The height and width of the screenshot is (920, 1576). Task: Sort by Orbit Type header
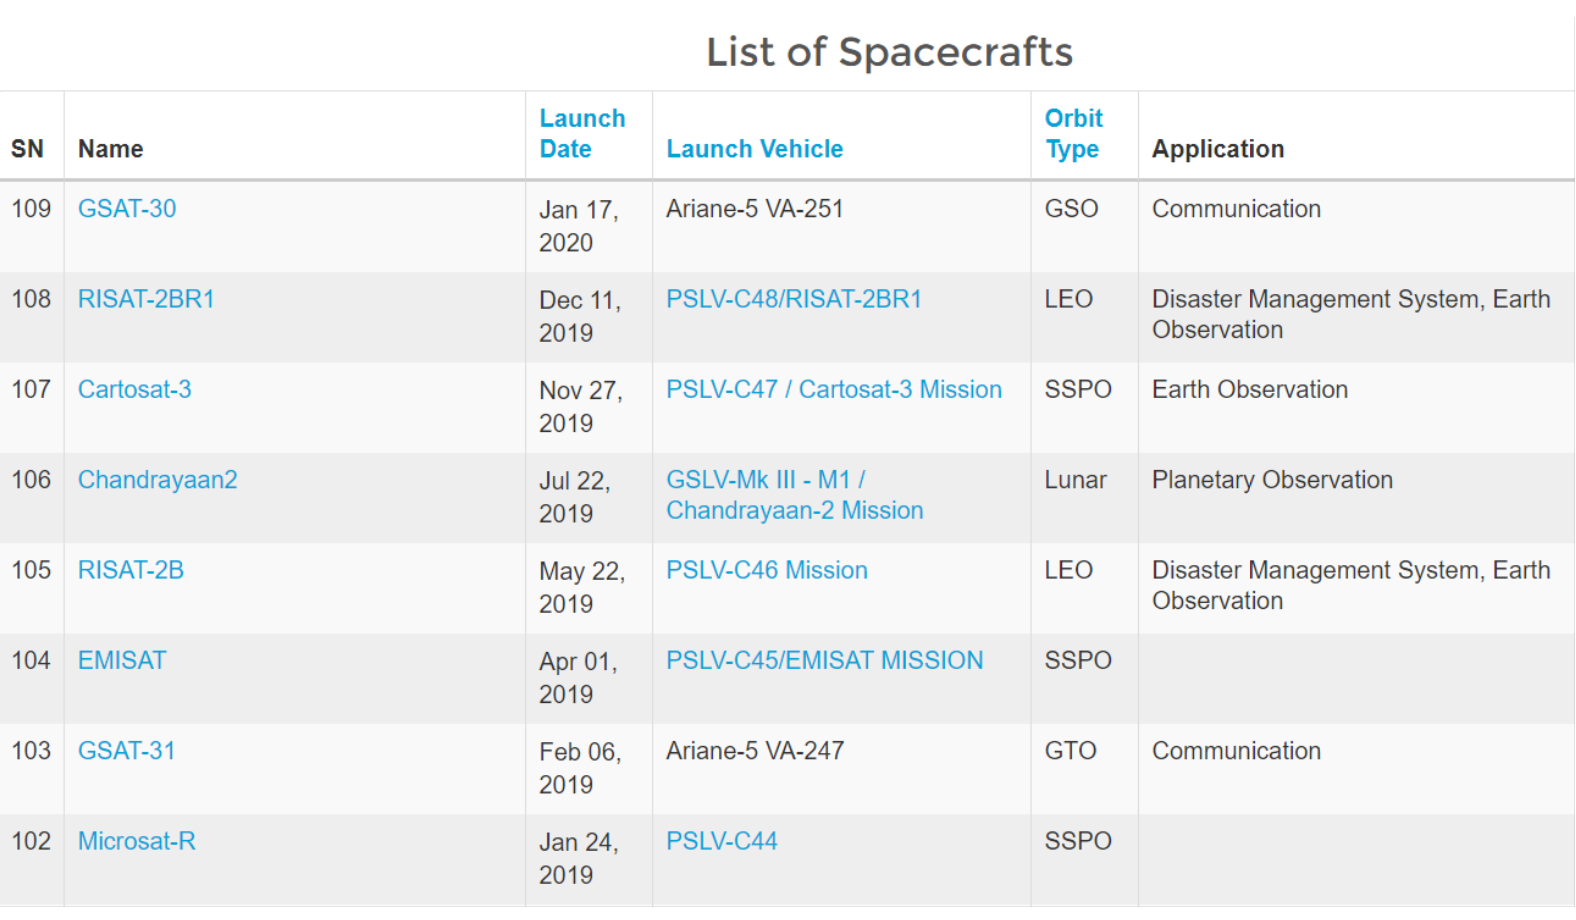click(x=1074, y=134)
